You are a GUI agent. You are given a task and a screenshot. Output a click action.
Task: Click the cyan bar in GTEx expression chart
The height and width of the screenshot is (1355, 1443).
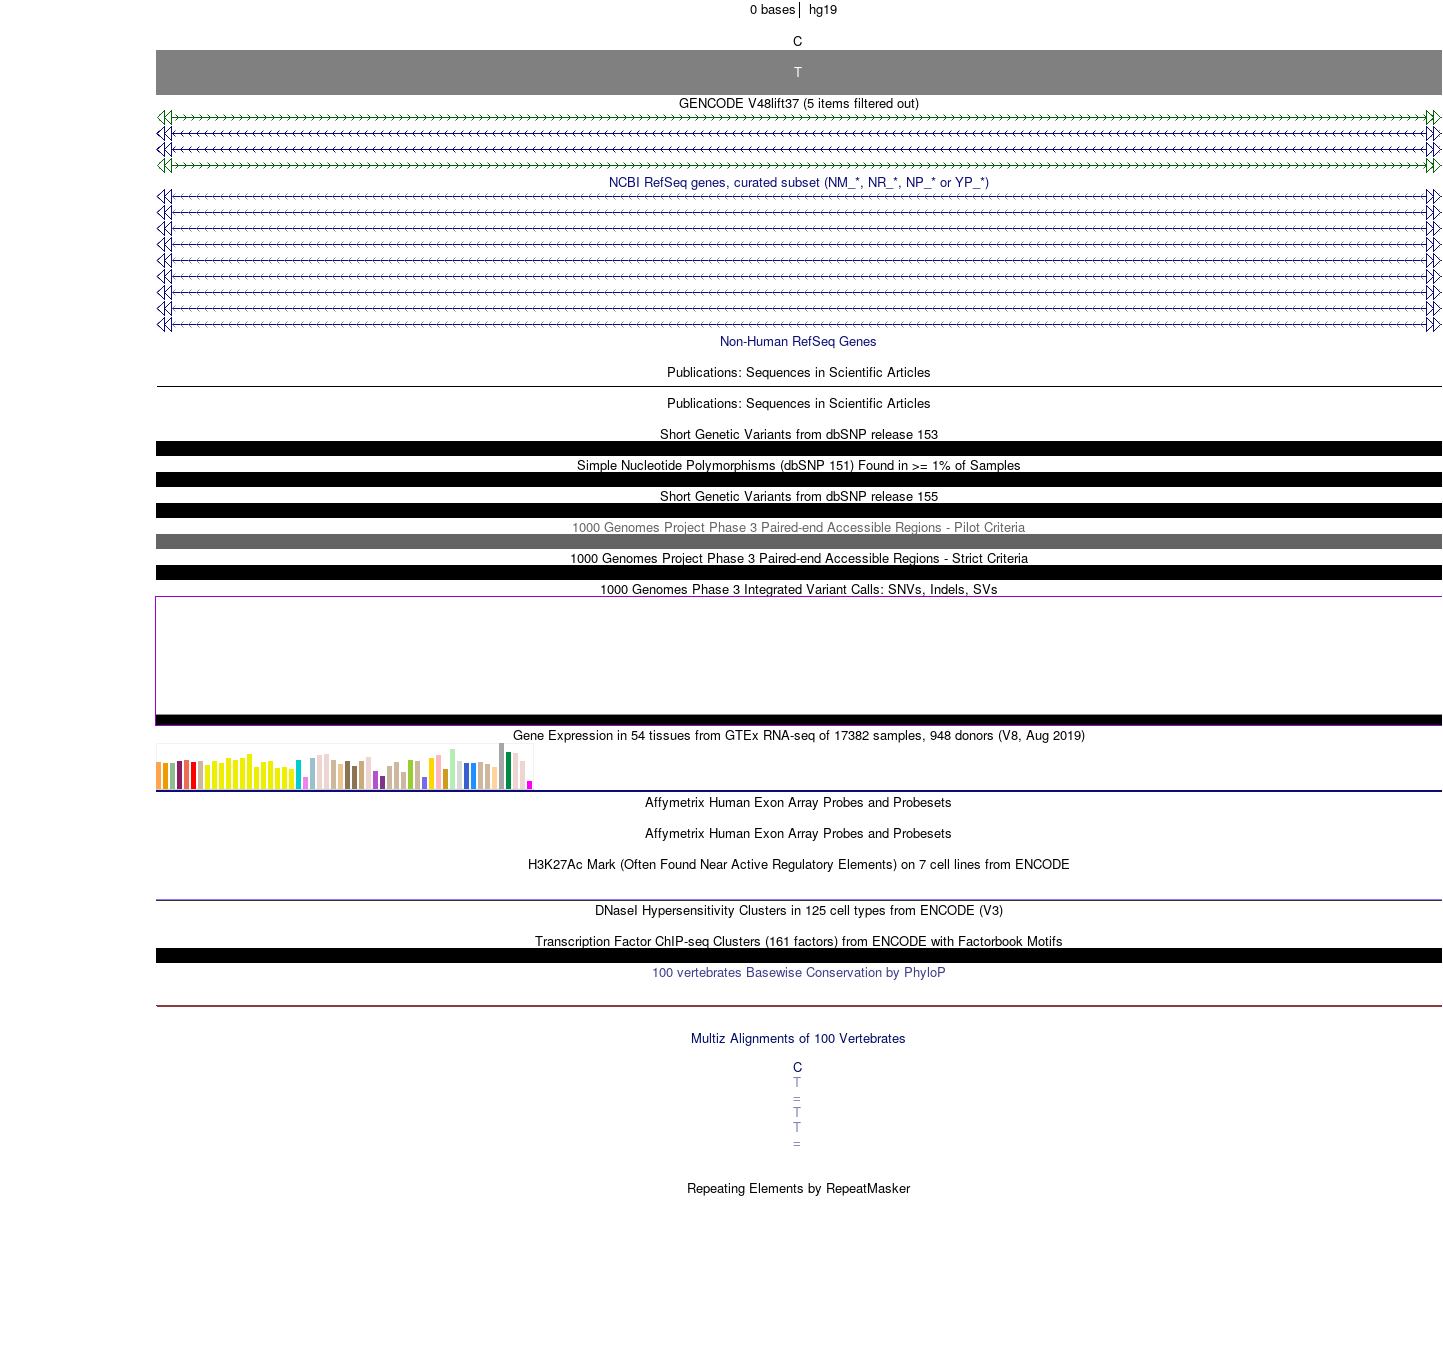298,774
